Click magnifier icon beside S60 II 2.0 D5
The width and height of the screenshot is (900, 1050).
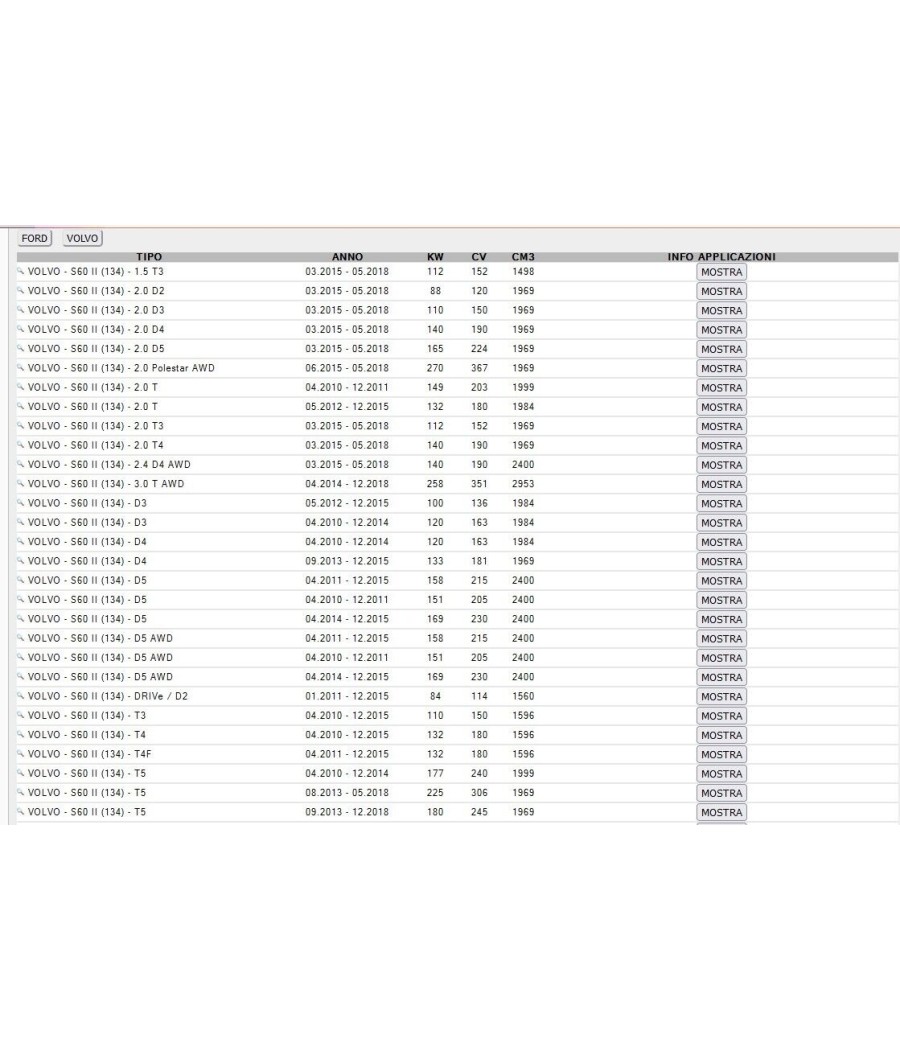21,348
